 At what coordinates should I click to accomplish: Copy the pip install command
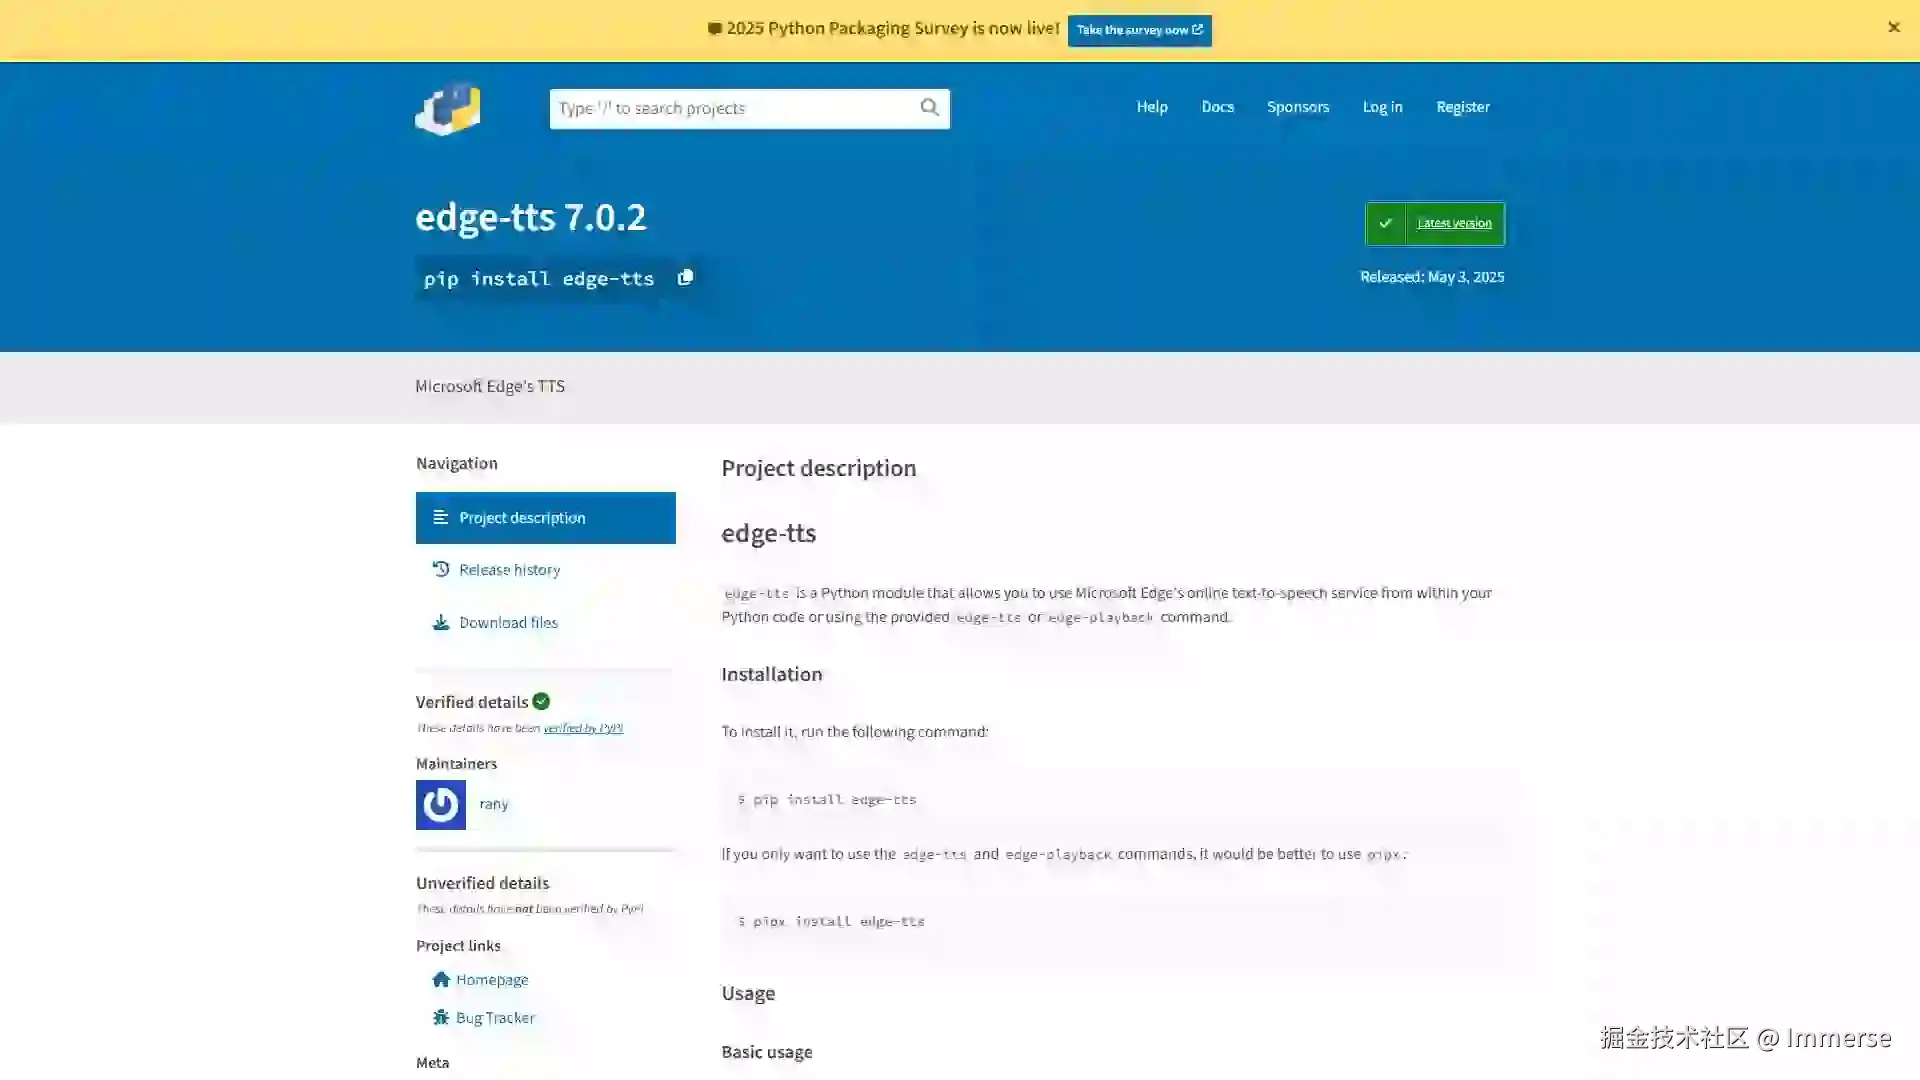[686, 278]
